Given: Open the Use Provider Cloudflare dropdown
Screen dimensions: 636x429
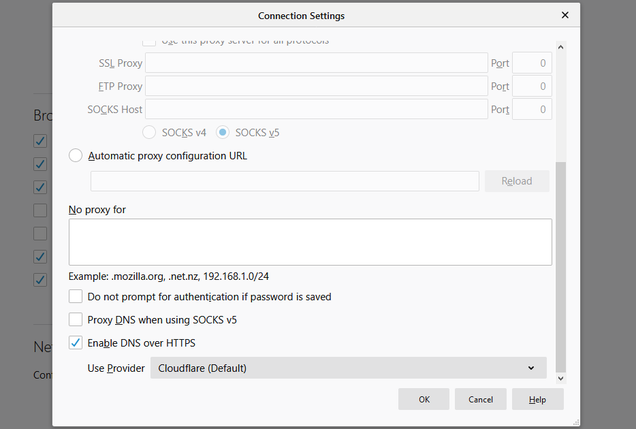Looking at the screenshot, I should [348, 368].
